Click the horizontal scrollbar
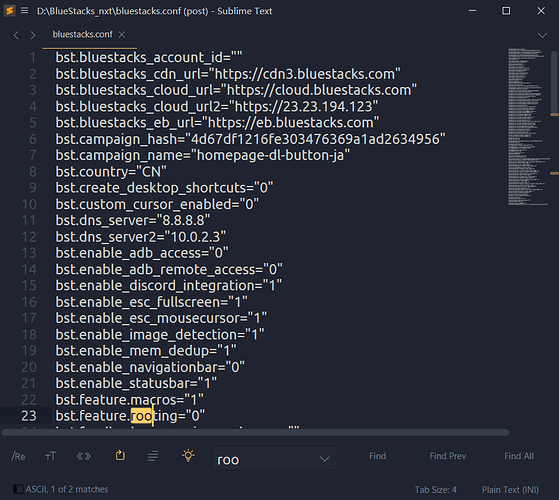Screen dimensions: 559x500 click(x=255, y=433)
